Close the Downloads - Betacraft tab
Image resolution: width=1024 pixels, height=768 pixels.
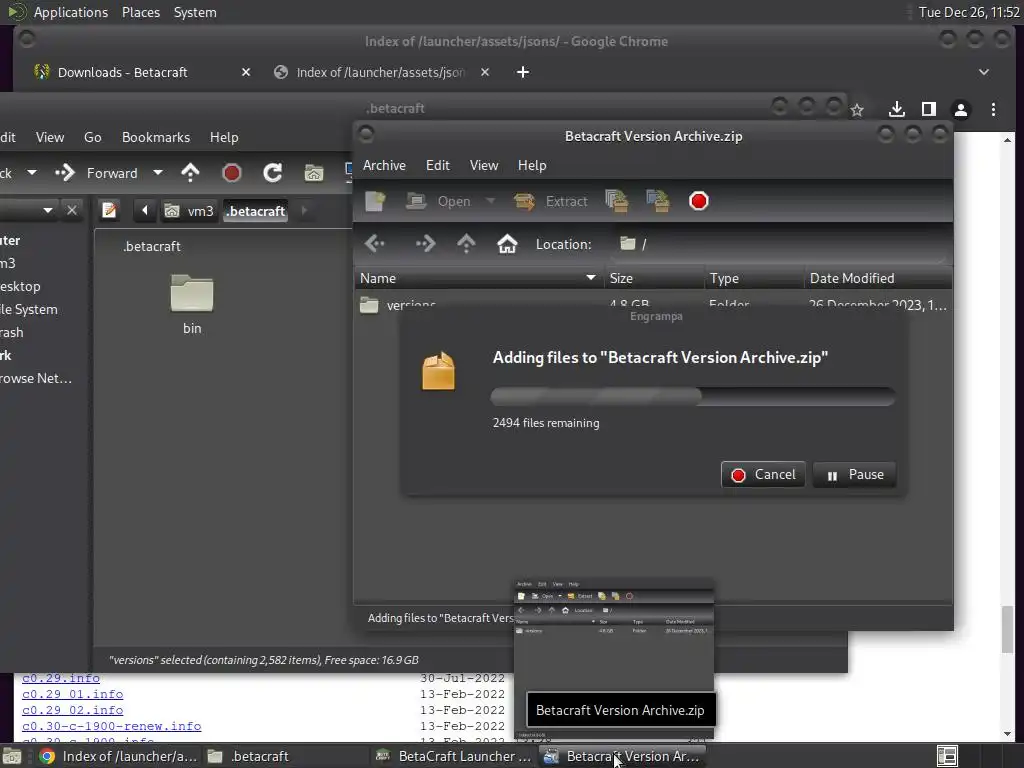[246, 72]
